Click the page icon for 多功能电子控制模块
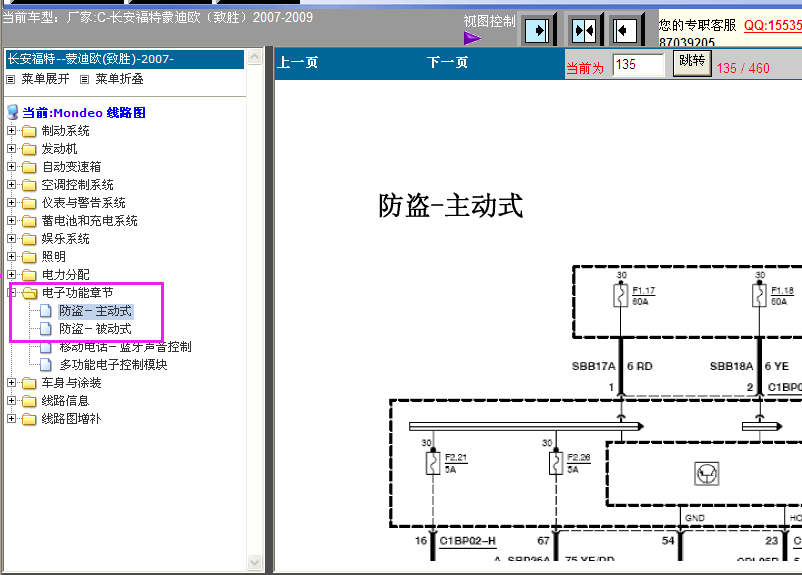 click(46, 365)
